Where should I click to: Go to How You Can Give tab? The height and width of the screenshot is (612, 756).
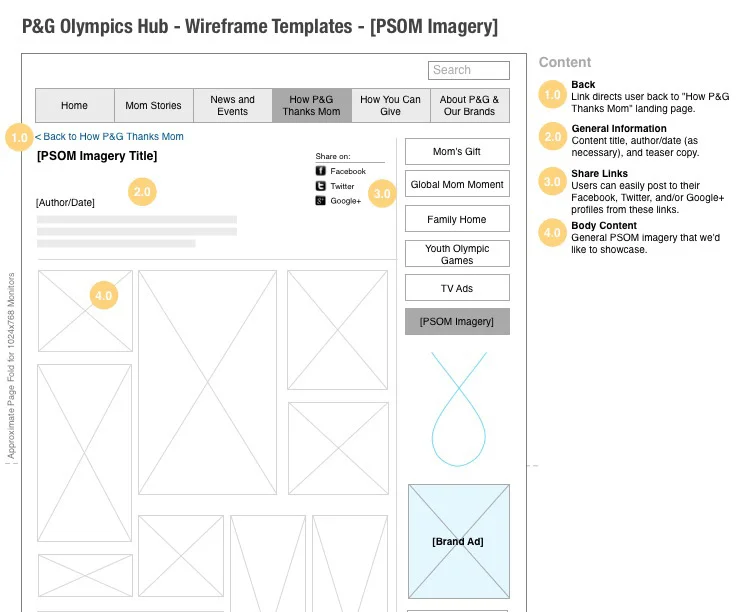391,106
